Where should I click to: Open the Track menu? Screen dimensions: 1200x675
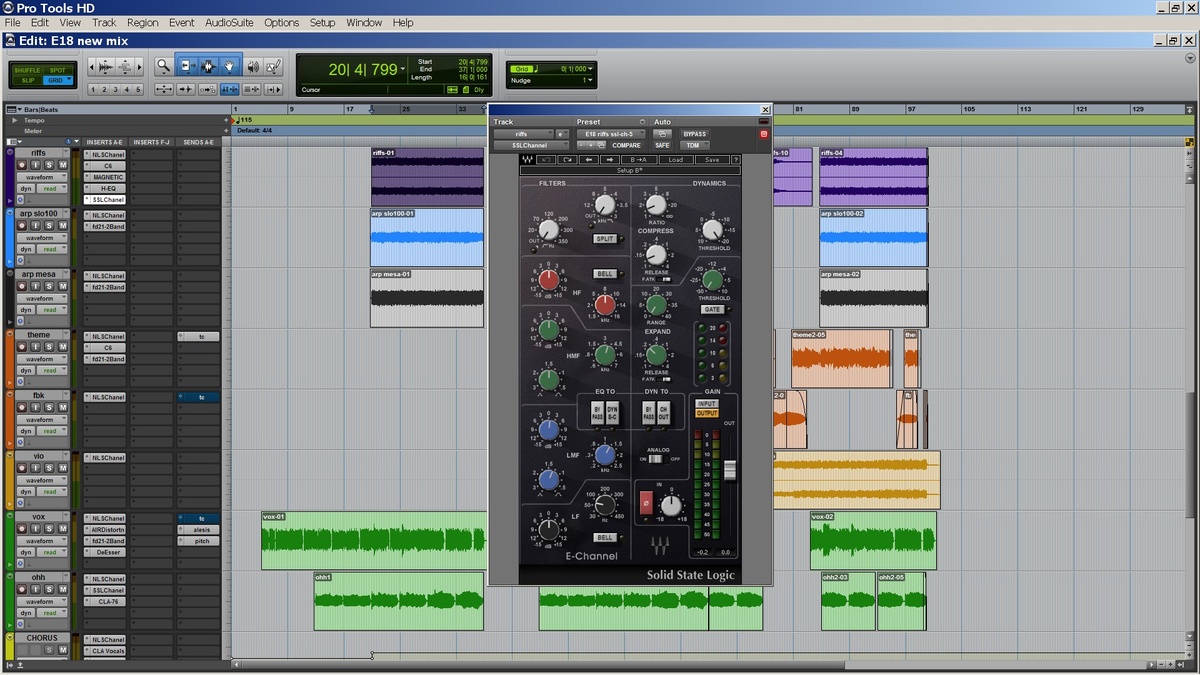[x=104, y=22]
